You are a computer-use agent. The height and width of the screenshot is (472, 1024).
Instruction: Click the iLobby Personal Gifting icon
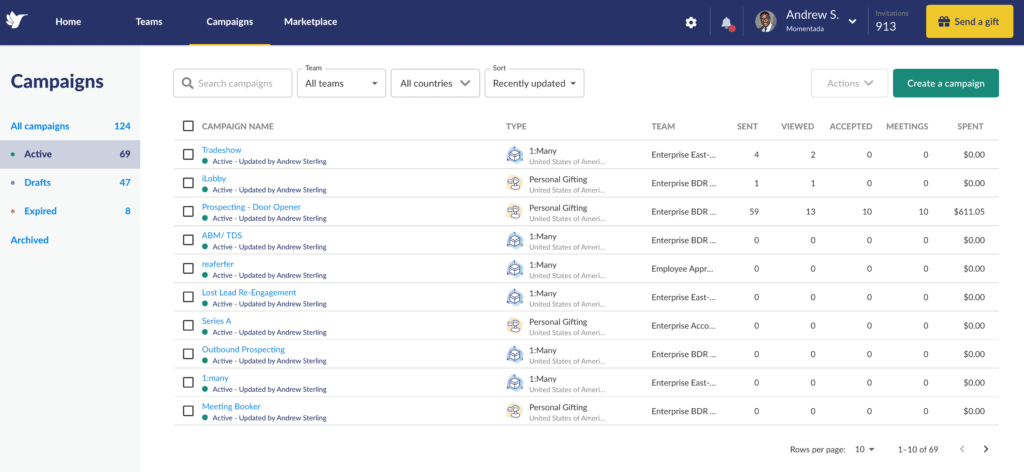[x=514, y=183]
